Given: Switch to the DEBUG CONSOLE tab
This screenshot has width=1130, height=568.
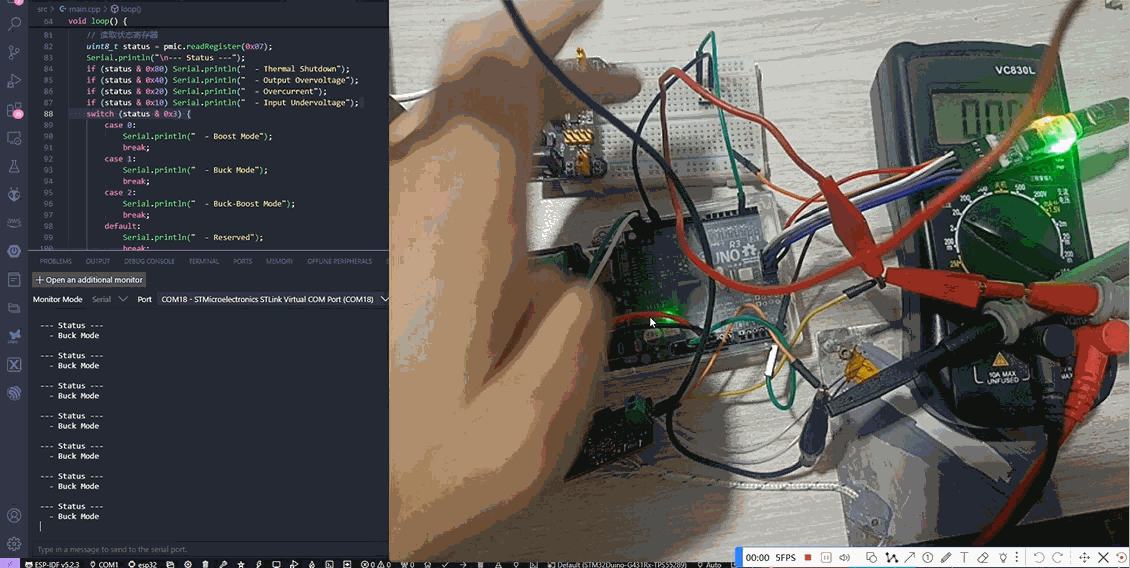Looking at the screenshot, I should click(x=149, y=261).
